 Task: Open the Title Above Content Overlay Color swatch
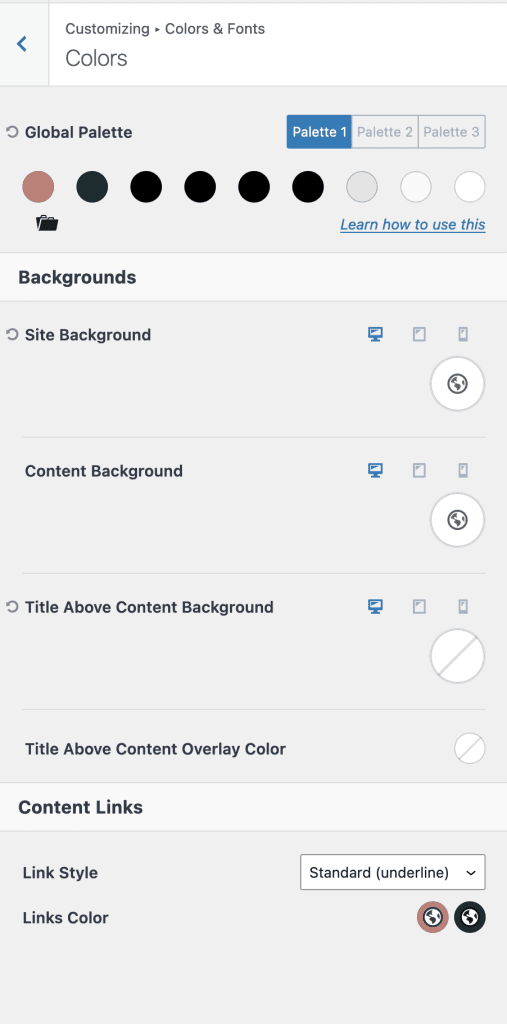click(470, 748)
